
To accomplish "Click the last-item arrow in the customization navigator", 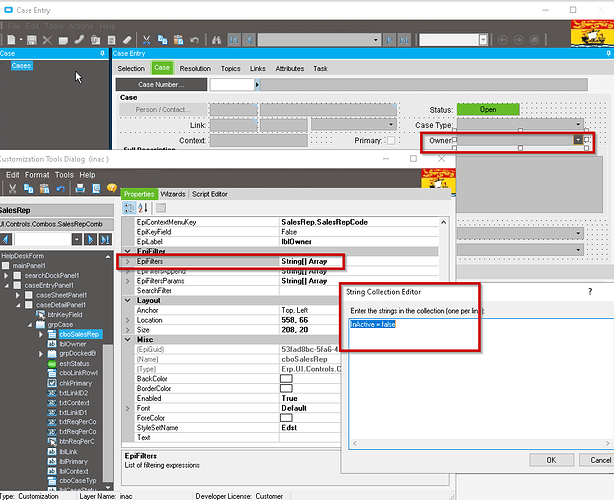I will coord(105,239).
